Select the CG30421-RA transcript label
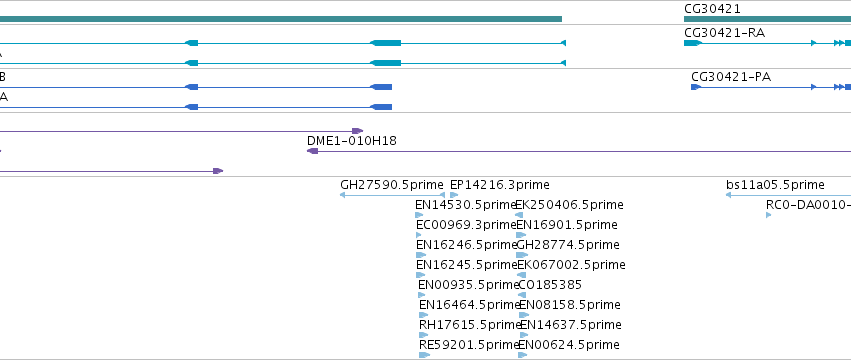The height and width of the screenshot is (360, 851). click(725, 33)
